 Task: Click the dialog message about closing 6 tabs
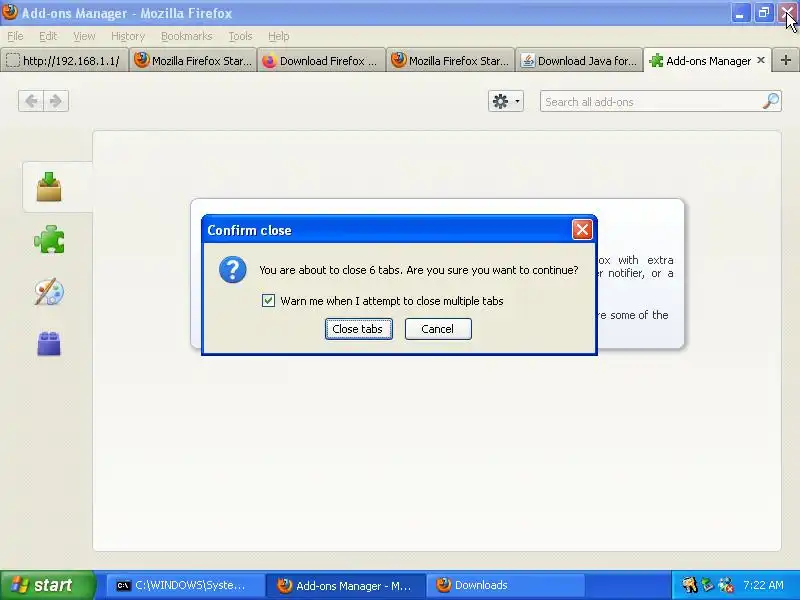click(418, 270)
